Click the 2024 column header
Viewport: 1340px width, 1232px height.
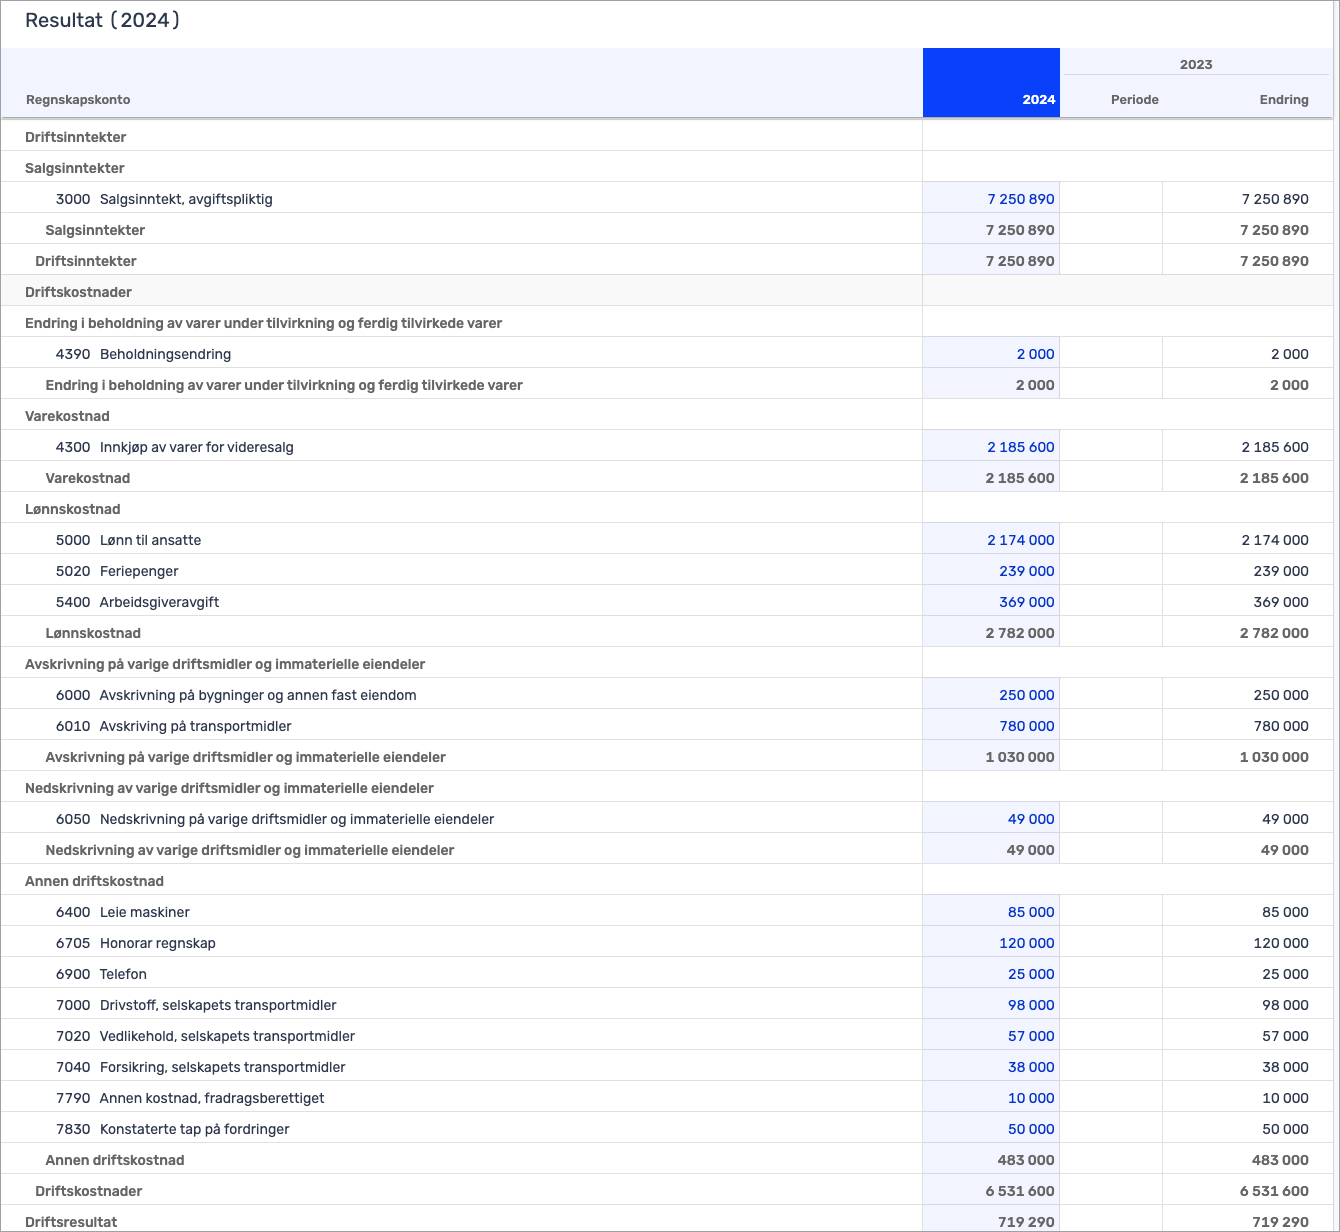(1038, 99)
